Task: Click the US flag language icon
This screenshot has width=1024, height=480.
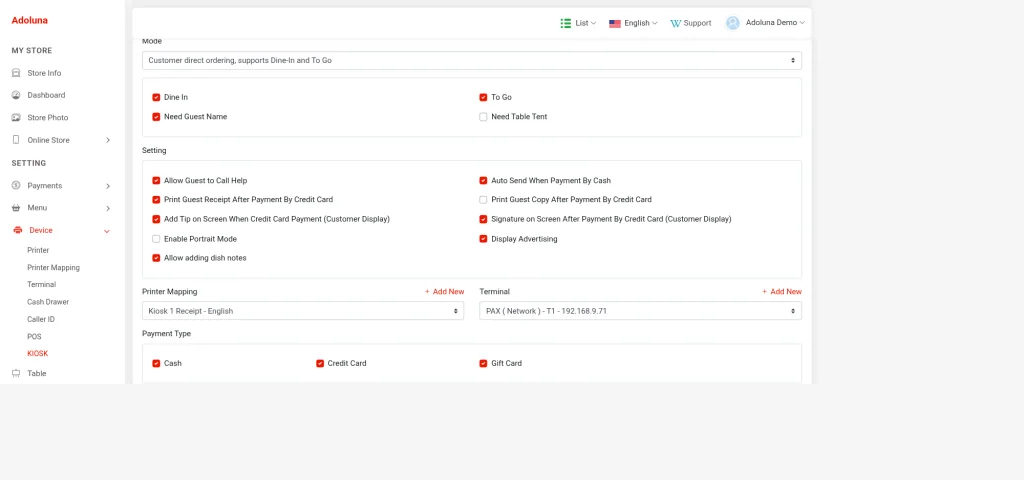Action: tap(615, 23)
